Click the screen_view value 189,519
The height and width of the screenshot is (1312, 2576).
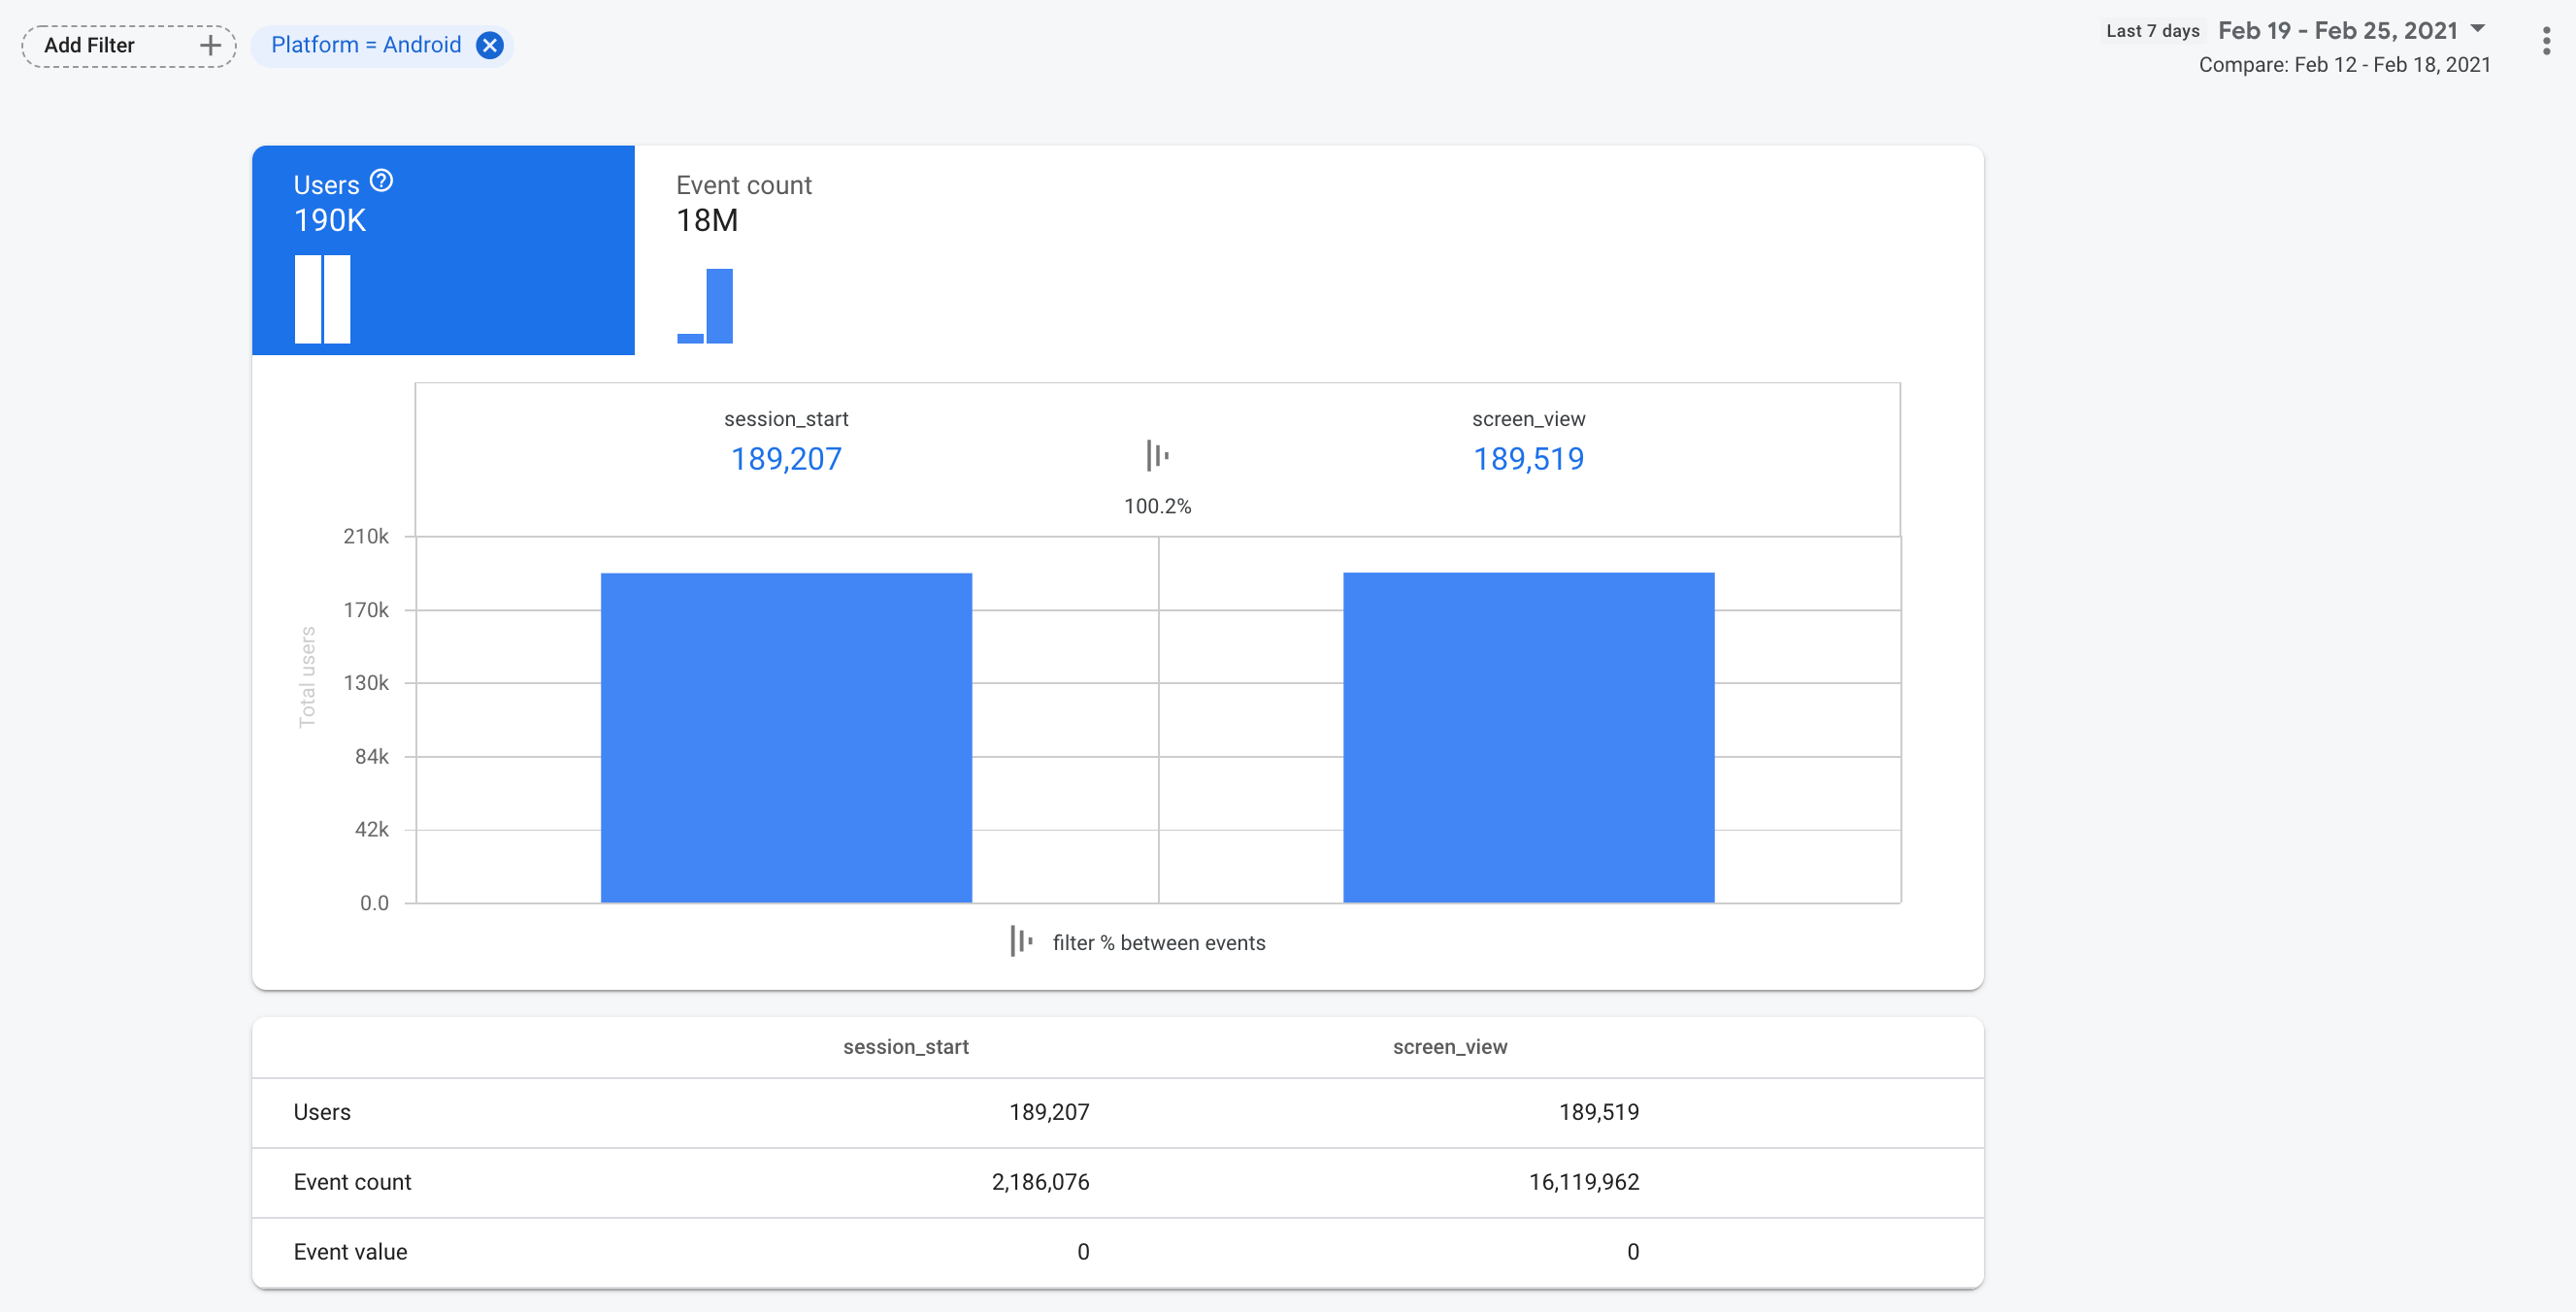[1529, 458]
